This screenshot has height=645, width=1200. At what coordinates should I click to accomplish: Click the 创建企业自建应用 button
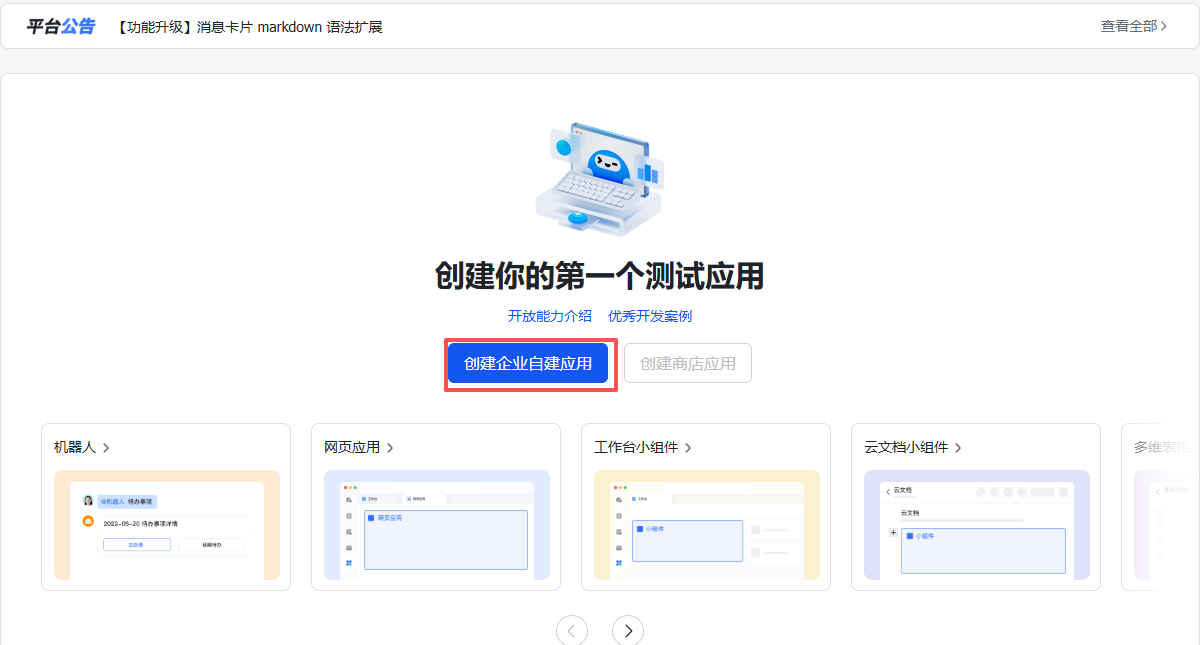(528, 363)
